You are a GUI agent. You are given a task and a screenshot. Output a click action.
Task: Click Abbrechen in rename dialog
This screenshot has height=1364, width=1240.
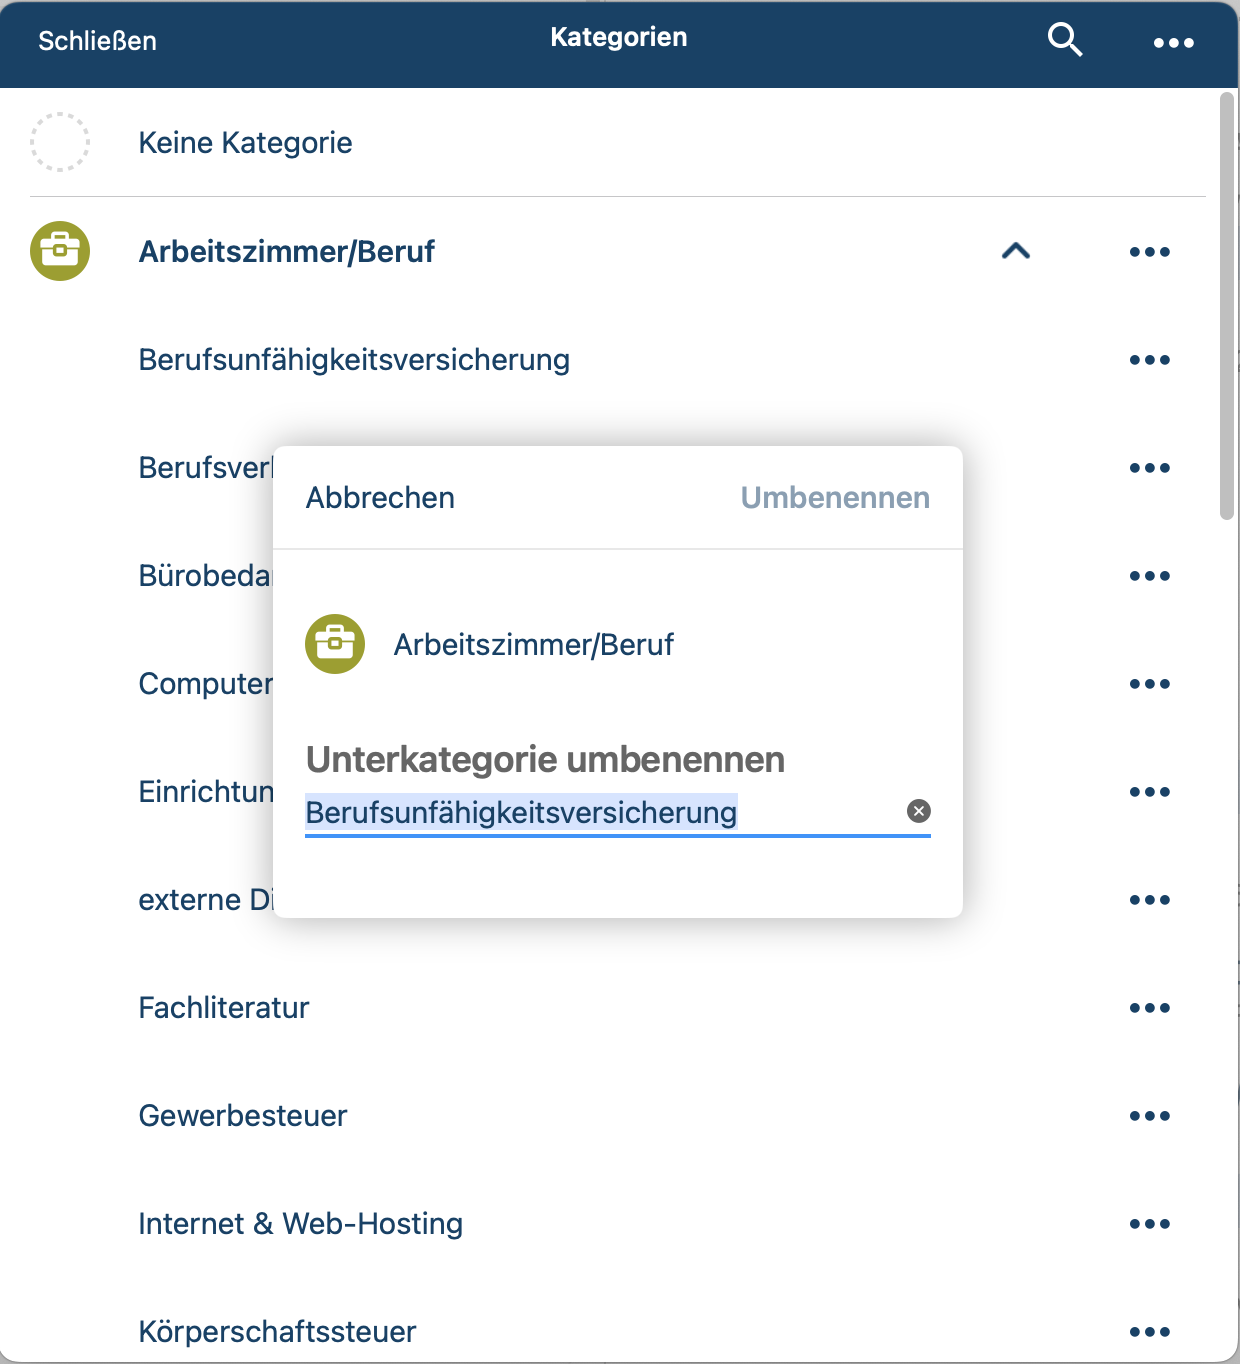[380, 498]
